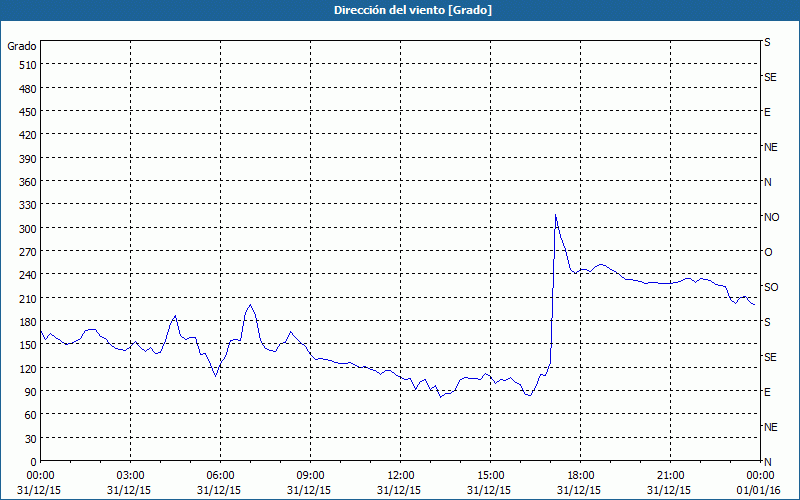Click the 420 value on the left axis

point(28,135)
